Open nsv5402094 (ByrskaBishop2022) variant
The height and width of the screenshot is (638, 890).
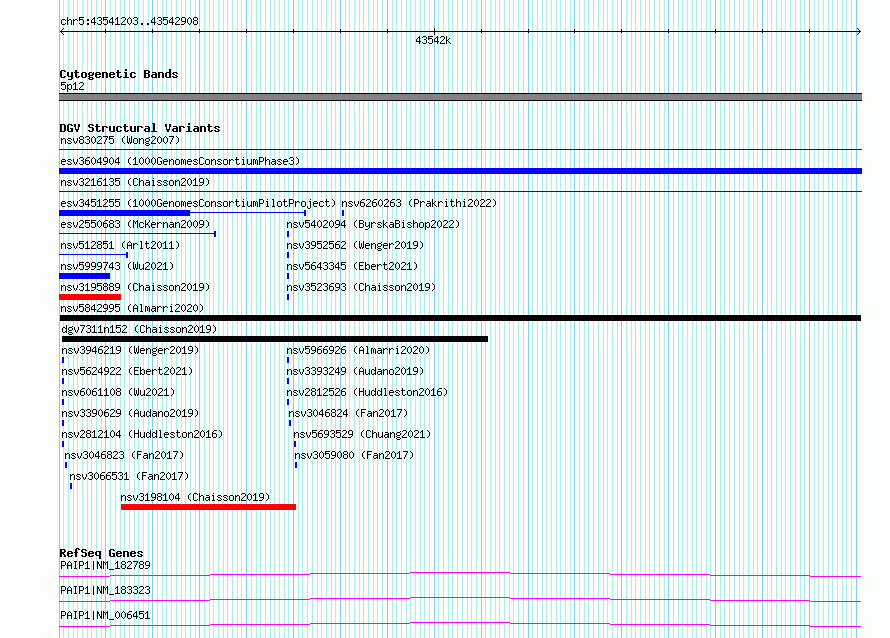(x=373, y=224)
